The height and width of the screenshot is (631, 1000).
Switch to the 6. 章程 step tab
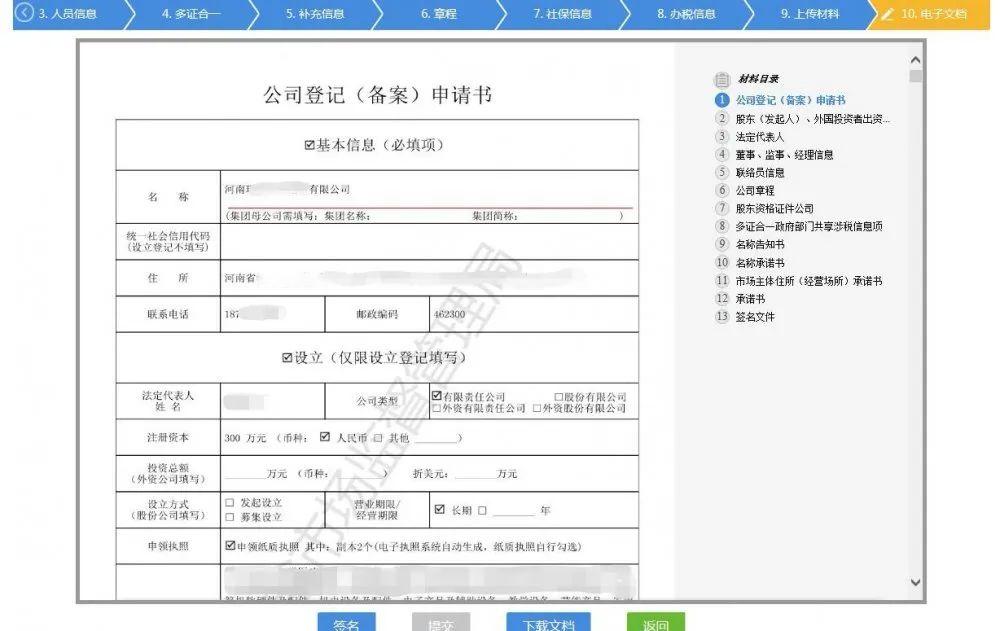point(439,15)
